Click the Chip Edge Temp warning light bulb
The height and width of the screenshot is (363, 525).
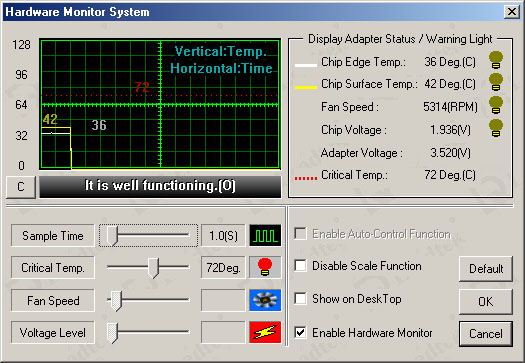pyautogui.click(x=496, y=60)
